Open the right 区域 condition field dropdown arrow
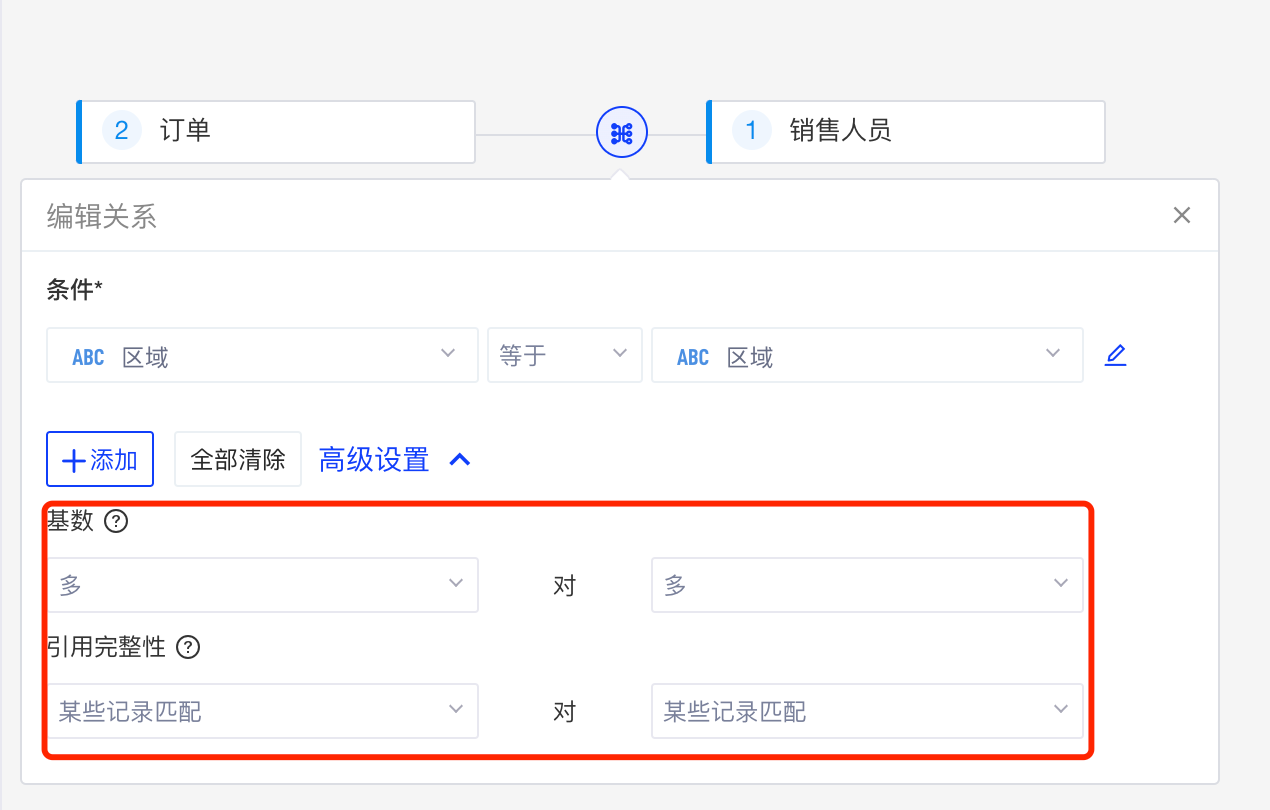The image size is (1270, 810). (1052, 354)
